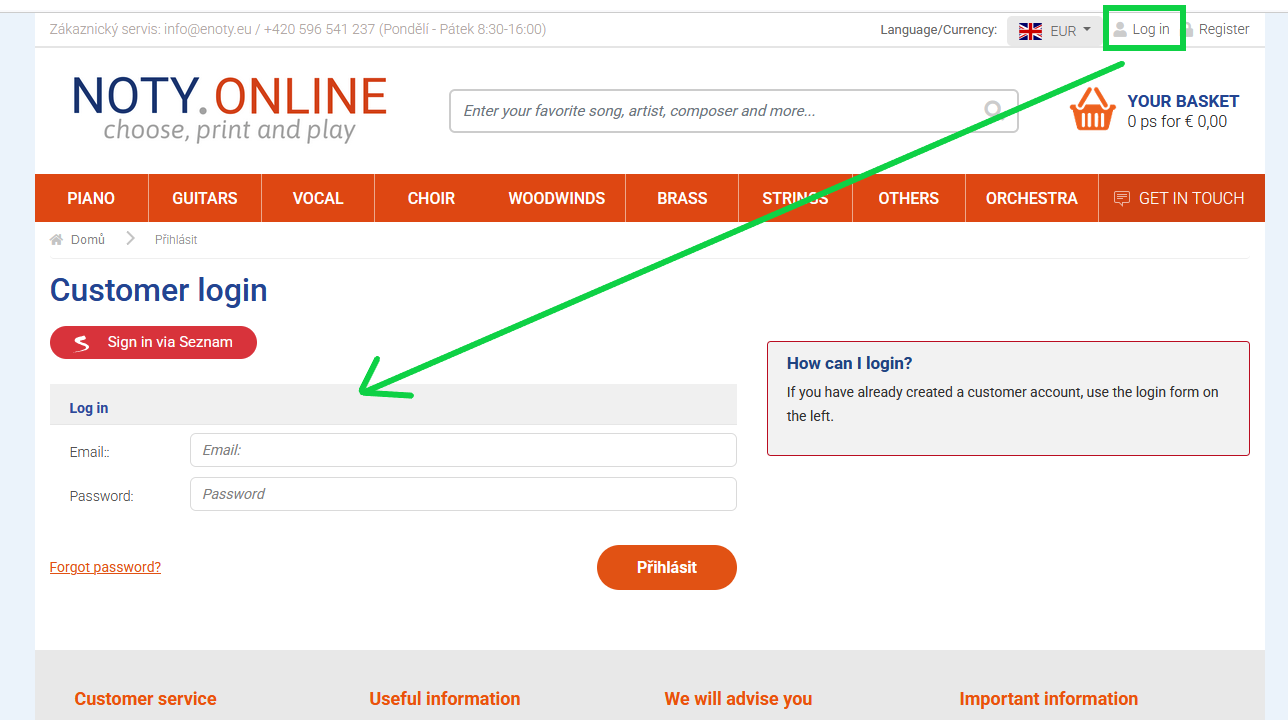Open the Piano menu
Image resolution: width=1288 pixels, height=720 pixels.
coord(91,198)
